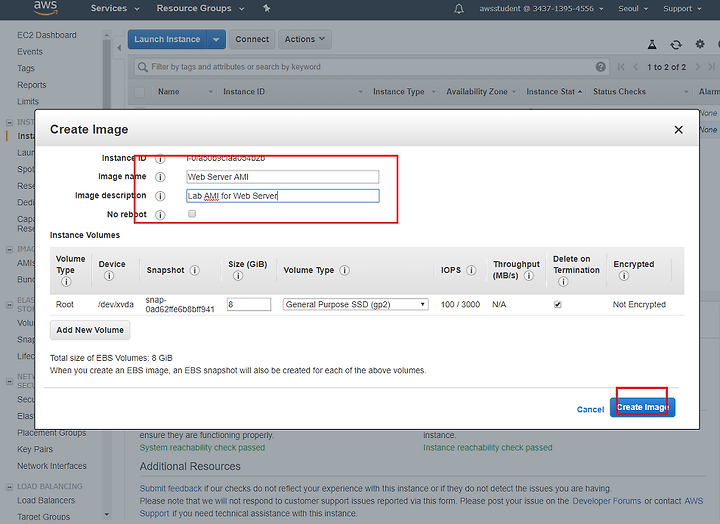The image size is (720, 524).
Task: Open the Resource Groups dropdown
Action: tap(200, 8)
